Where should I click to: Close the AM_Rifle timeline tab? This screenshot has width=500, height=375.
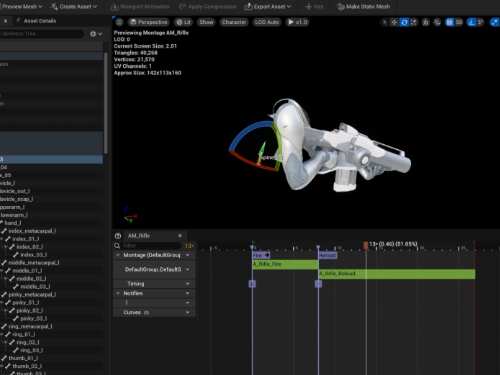180,236
